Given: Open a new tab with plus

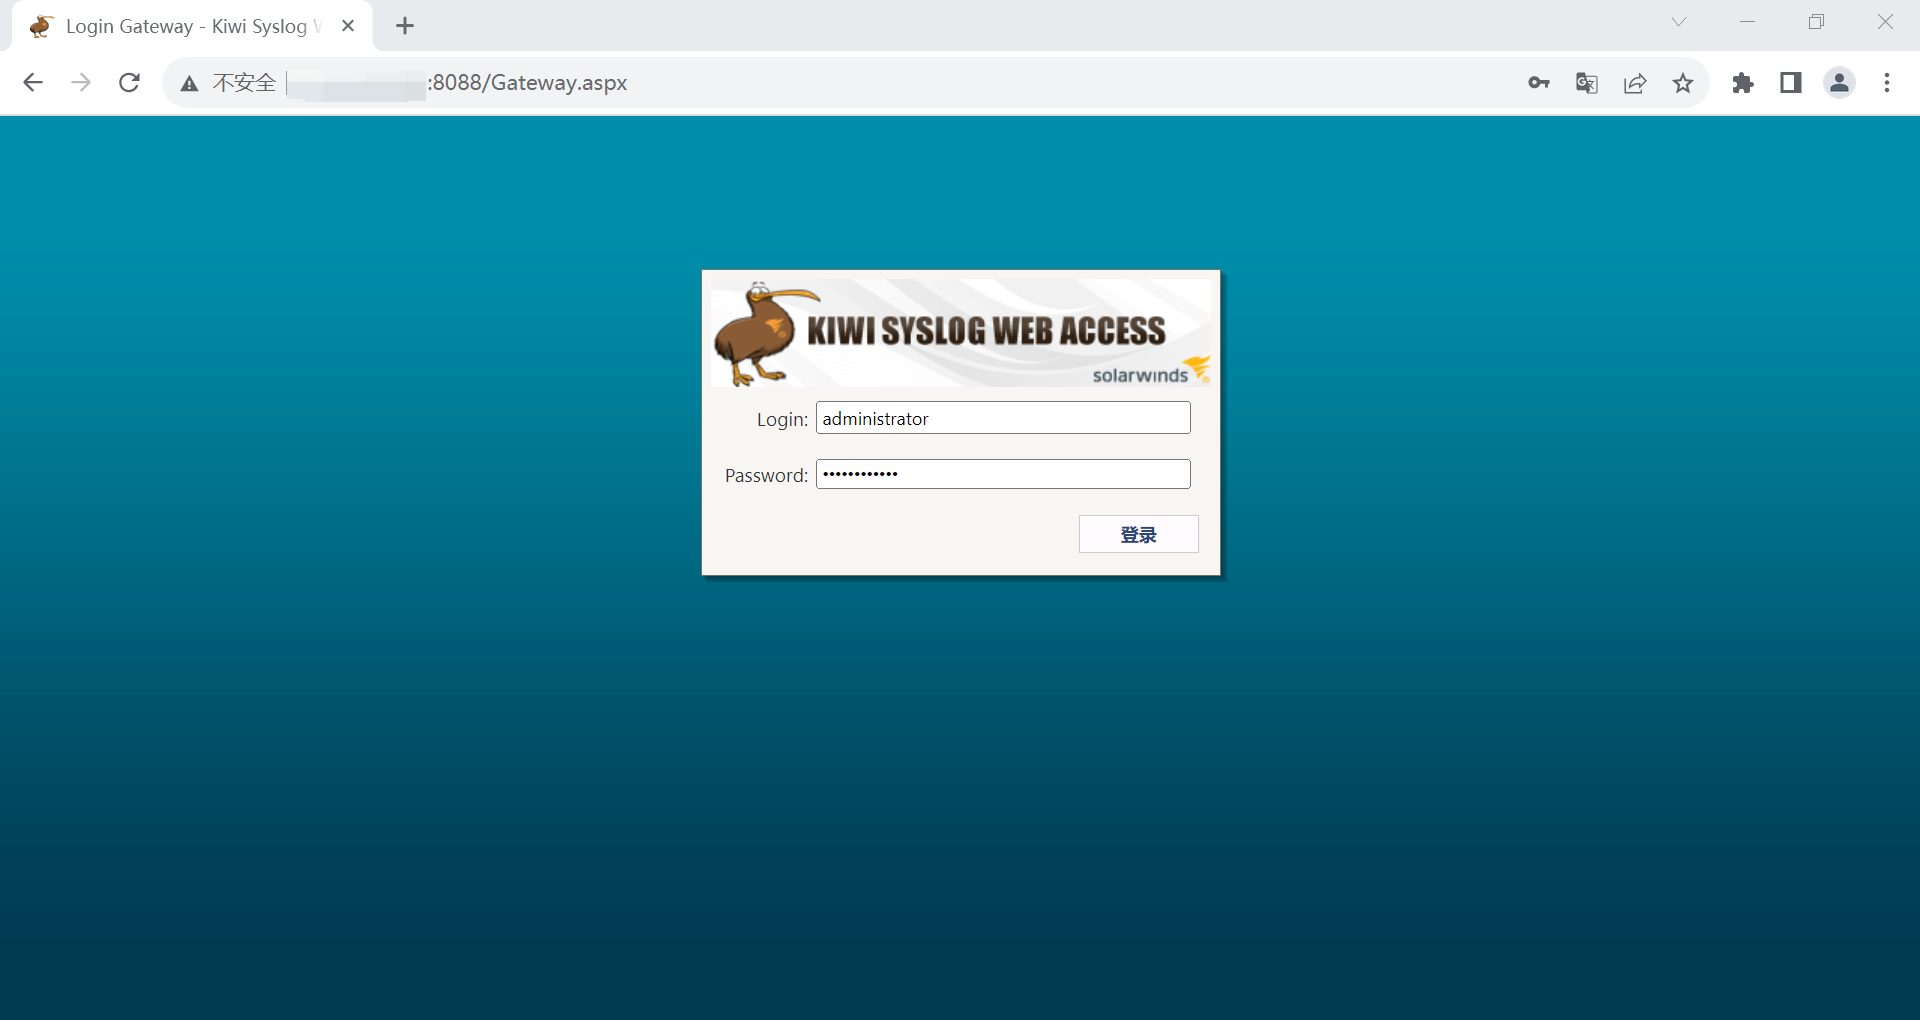Looking at the screenshot, I should pyautogui.click(x=405, y=26).
